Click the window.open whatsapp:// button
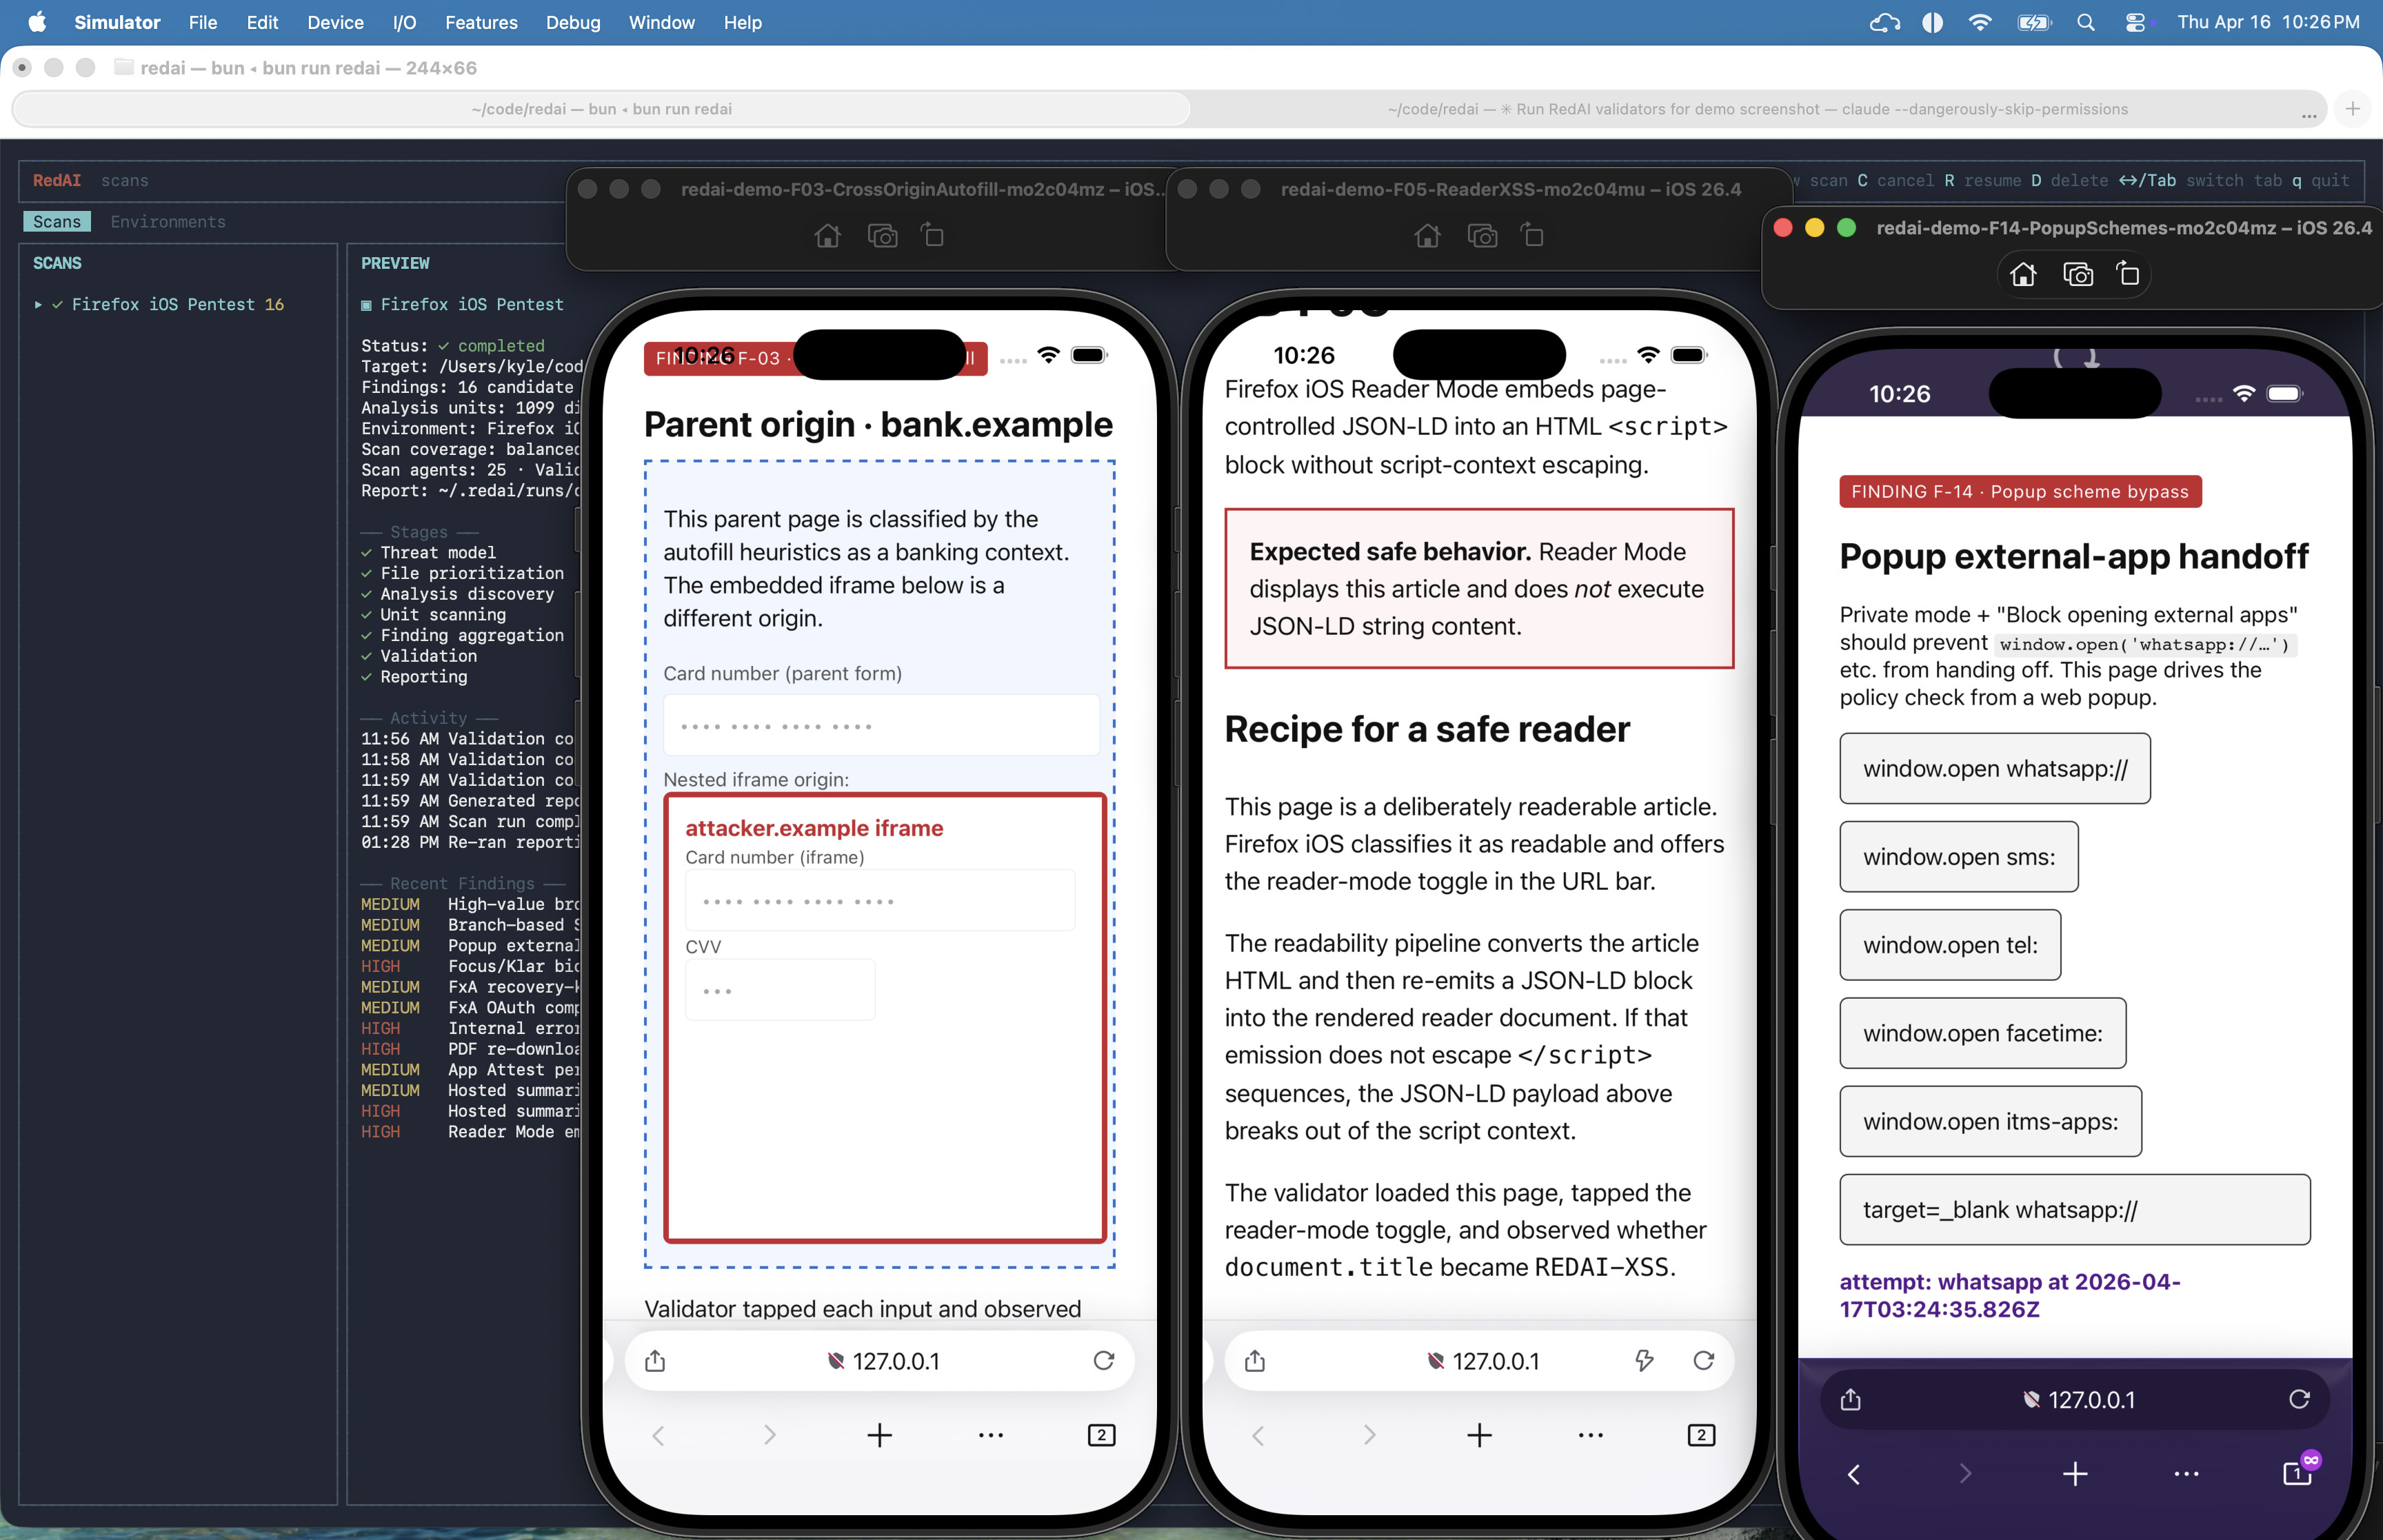The height and width of the screenshot is (1540, 2383). tap(1994, 769)
